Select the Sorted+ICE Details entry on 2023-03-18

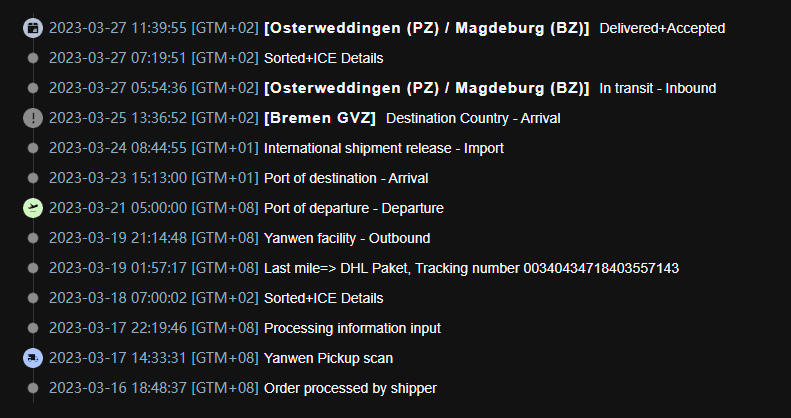[323, 298]
